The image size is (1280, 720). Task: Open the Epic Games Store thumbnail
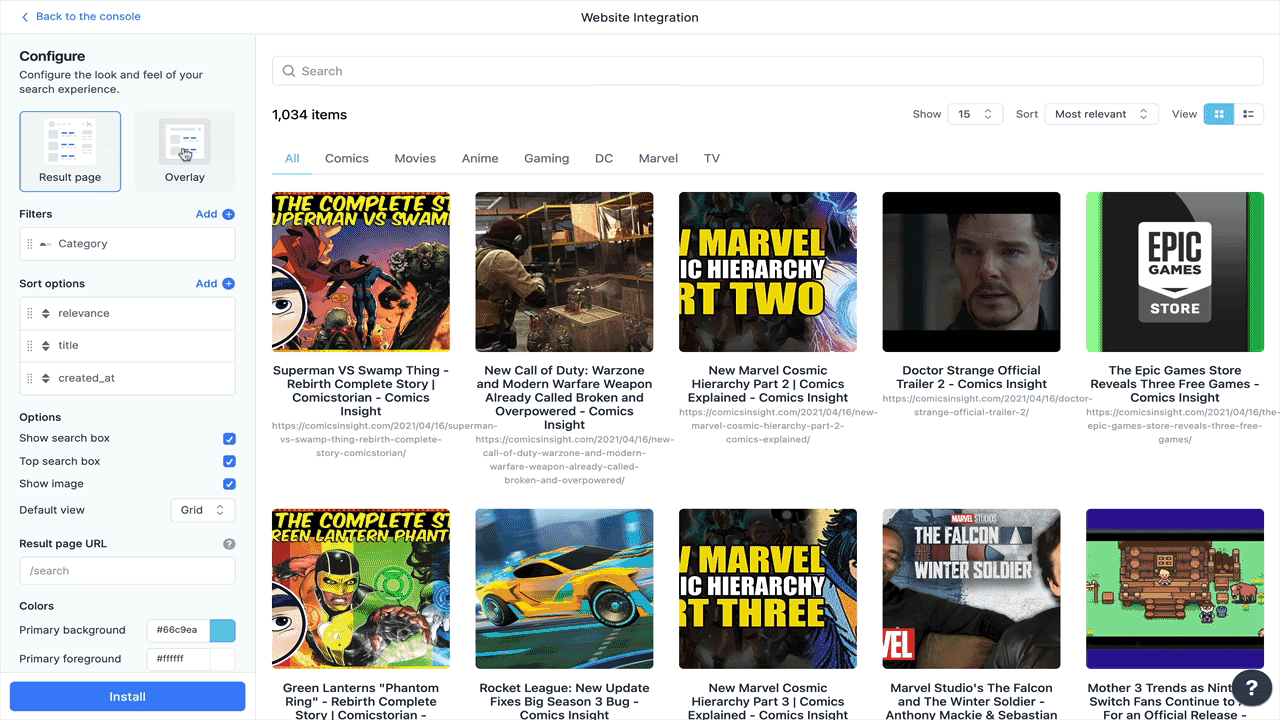pos(1175,272)
